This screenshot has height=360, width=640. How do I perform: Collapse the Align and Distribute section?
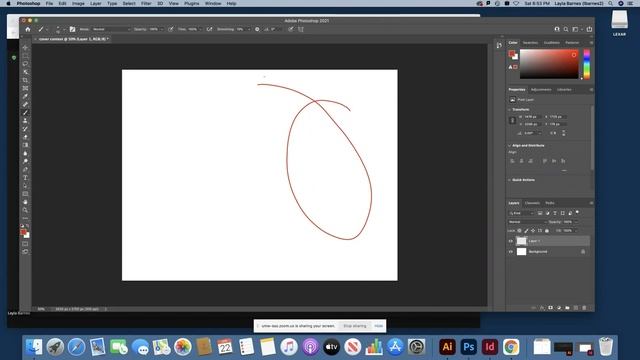509,146
